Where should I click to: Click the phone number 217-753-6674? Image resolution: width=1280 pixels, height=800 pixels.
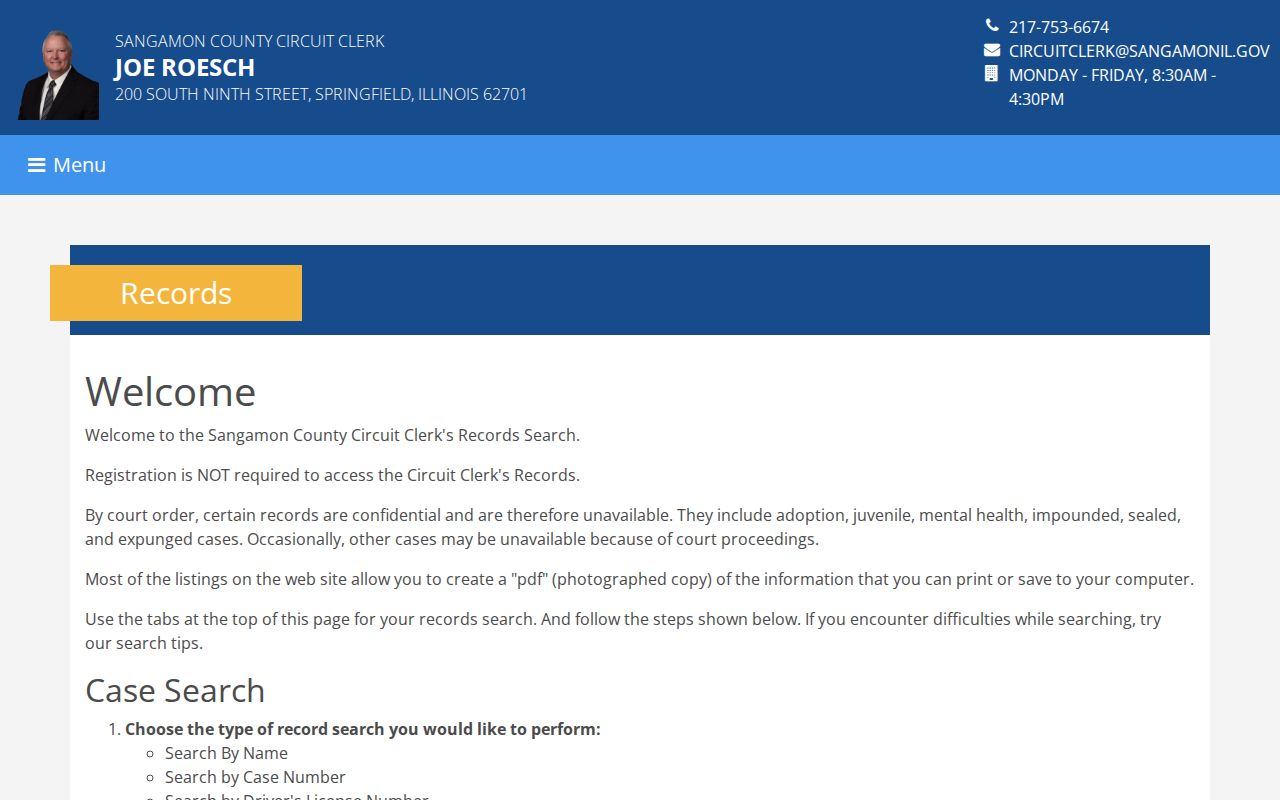pos(1059,27)
